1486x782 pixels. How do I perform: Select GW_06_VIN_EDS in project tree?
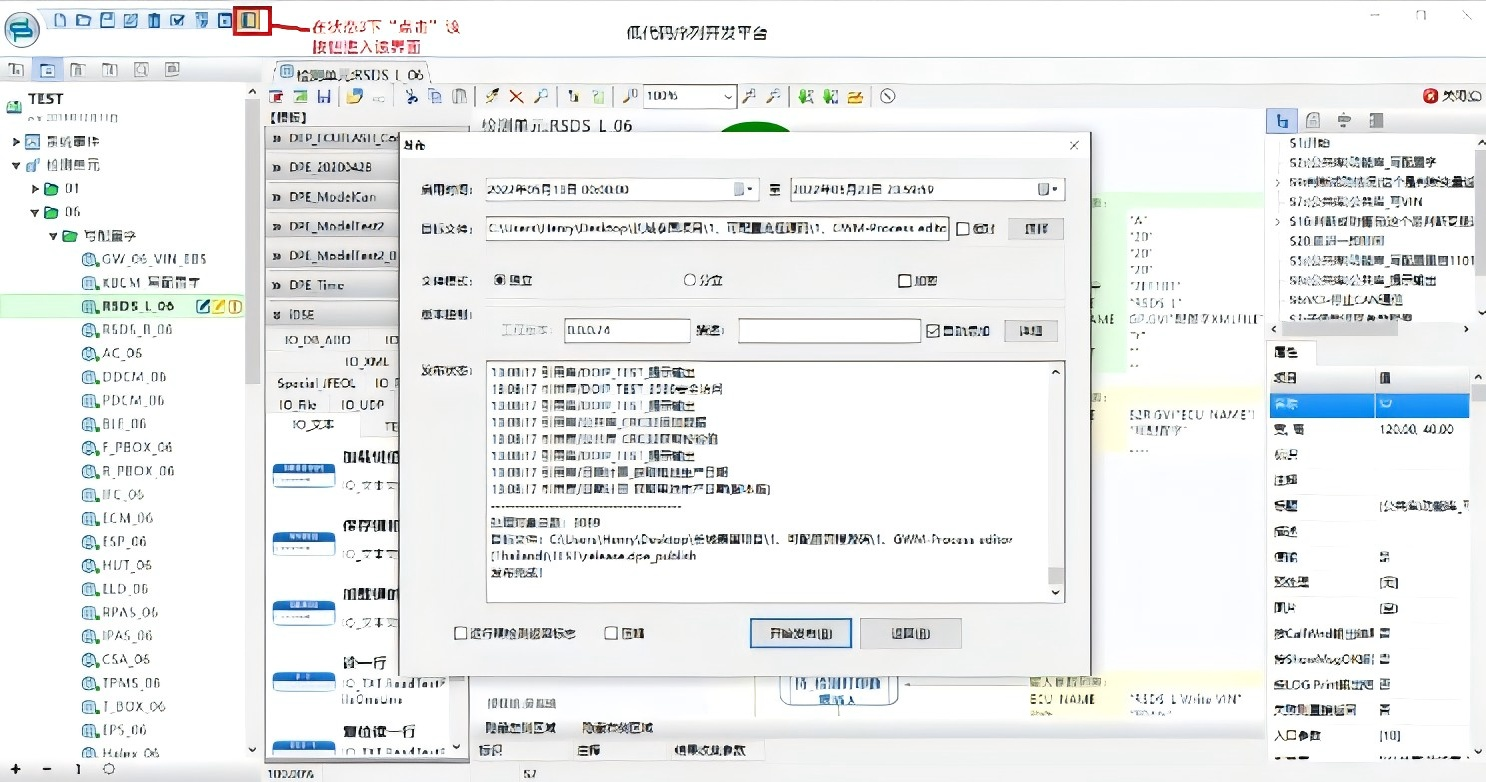(x=153, y=259)
